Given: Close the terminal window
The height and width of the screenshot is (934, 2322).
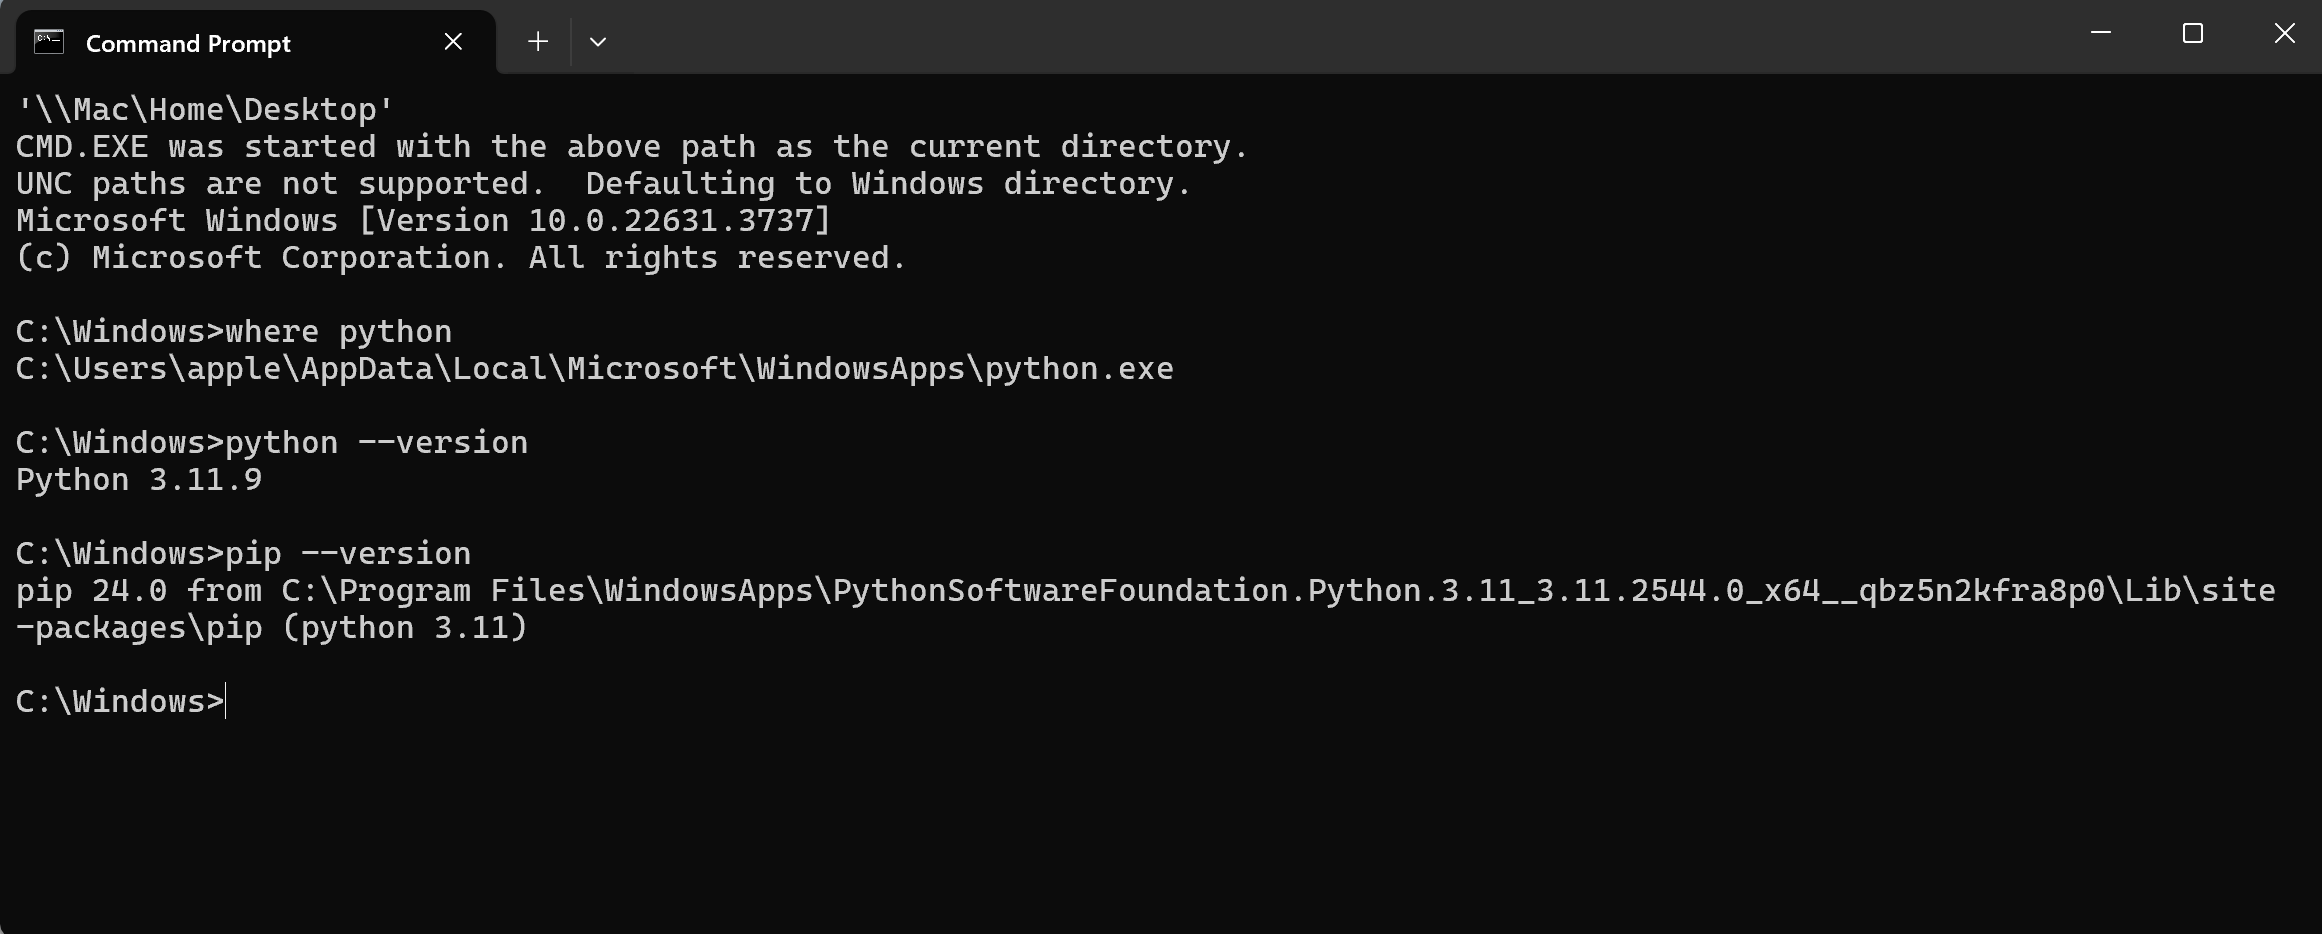Looking at the screenshot, I should [x=2285, y=34].
